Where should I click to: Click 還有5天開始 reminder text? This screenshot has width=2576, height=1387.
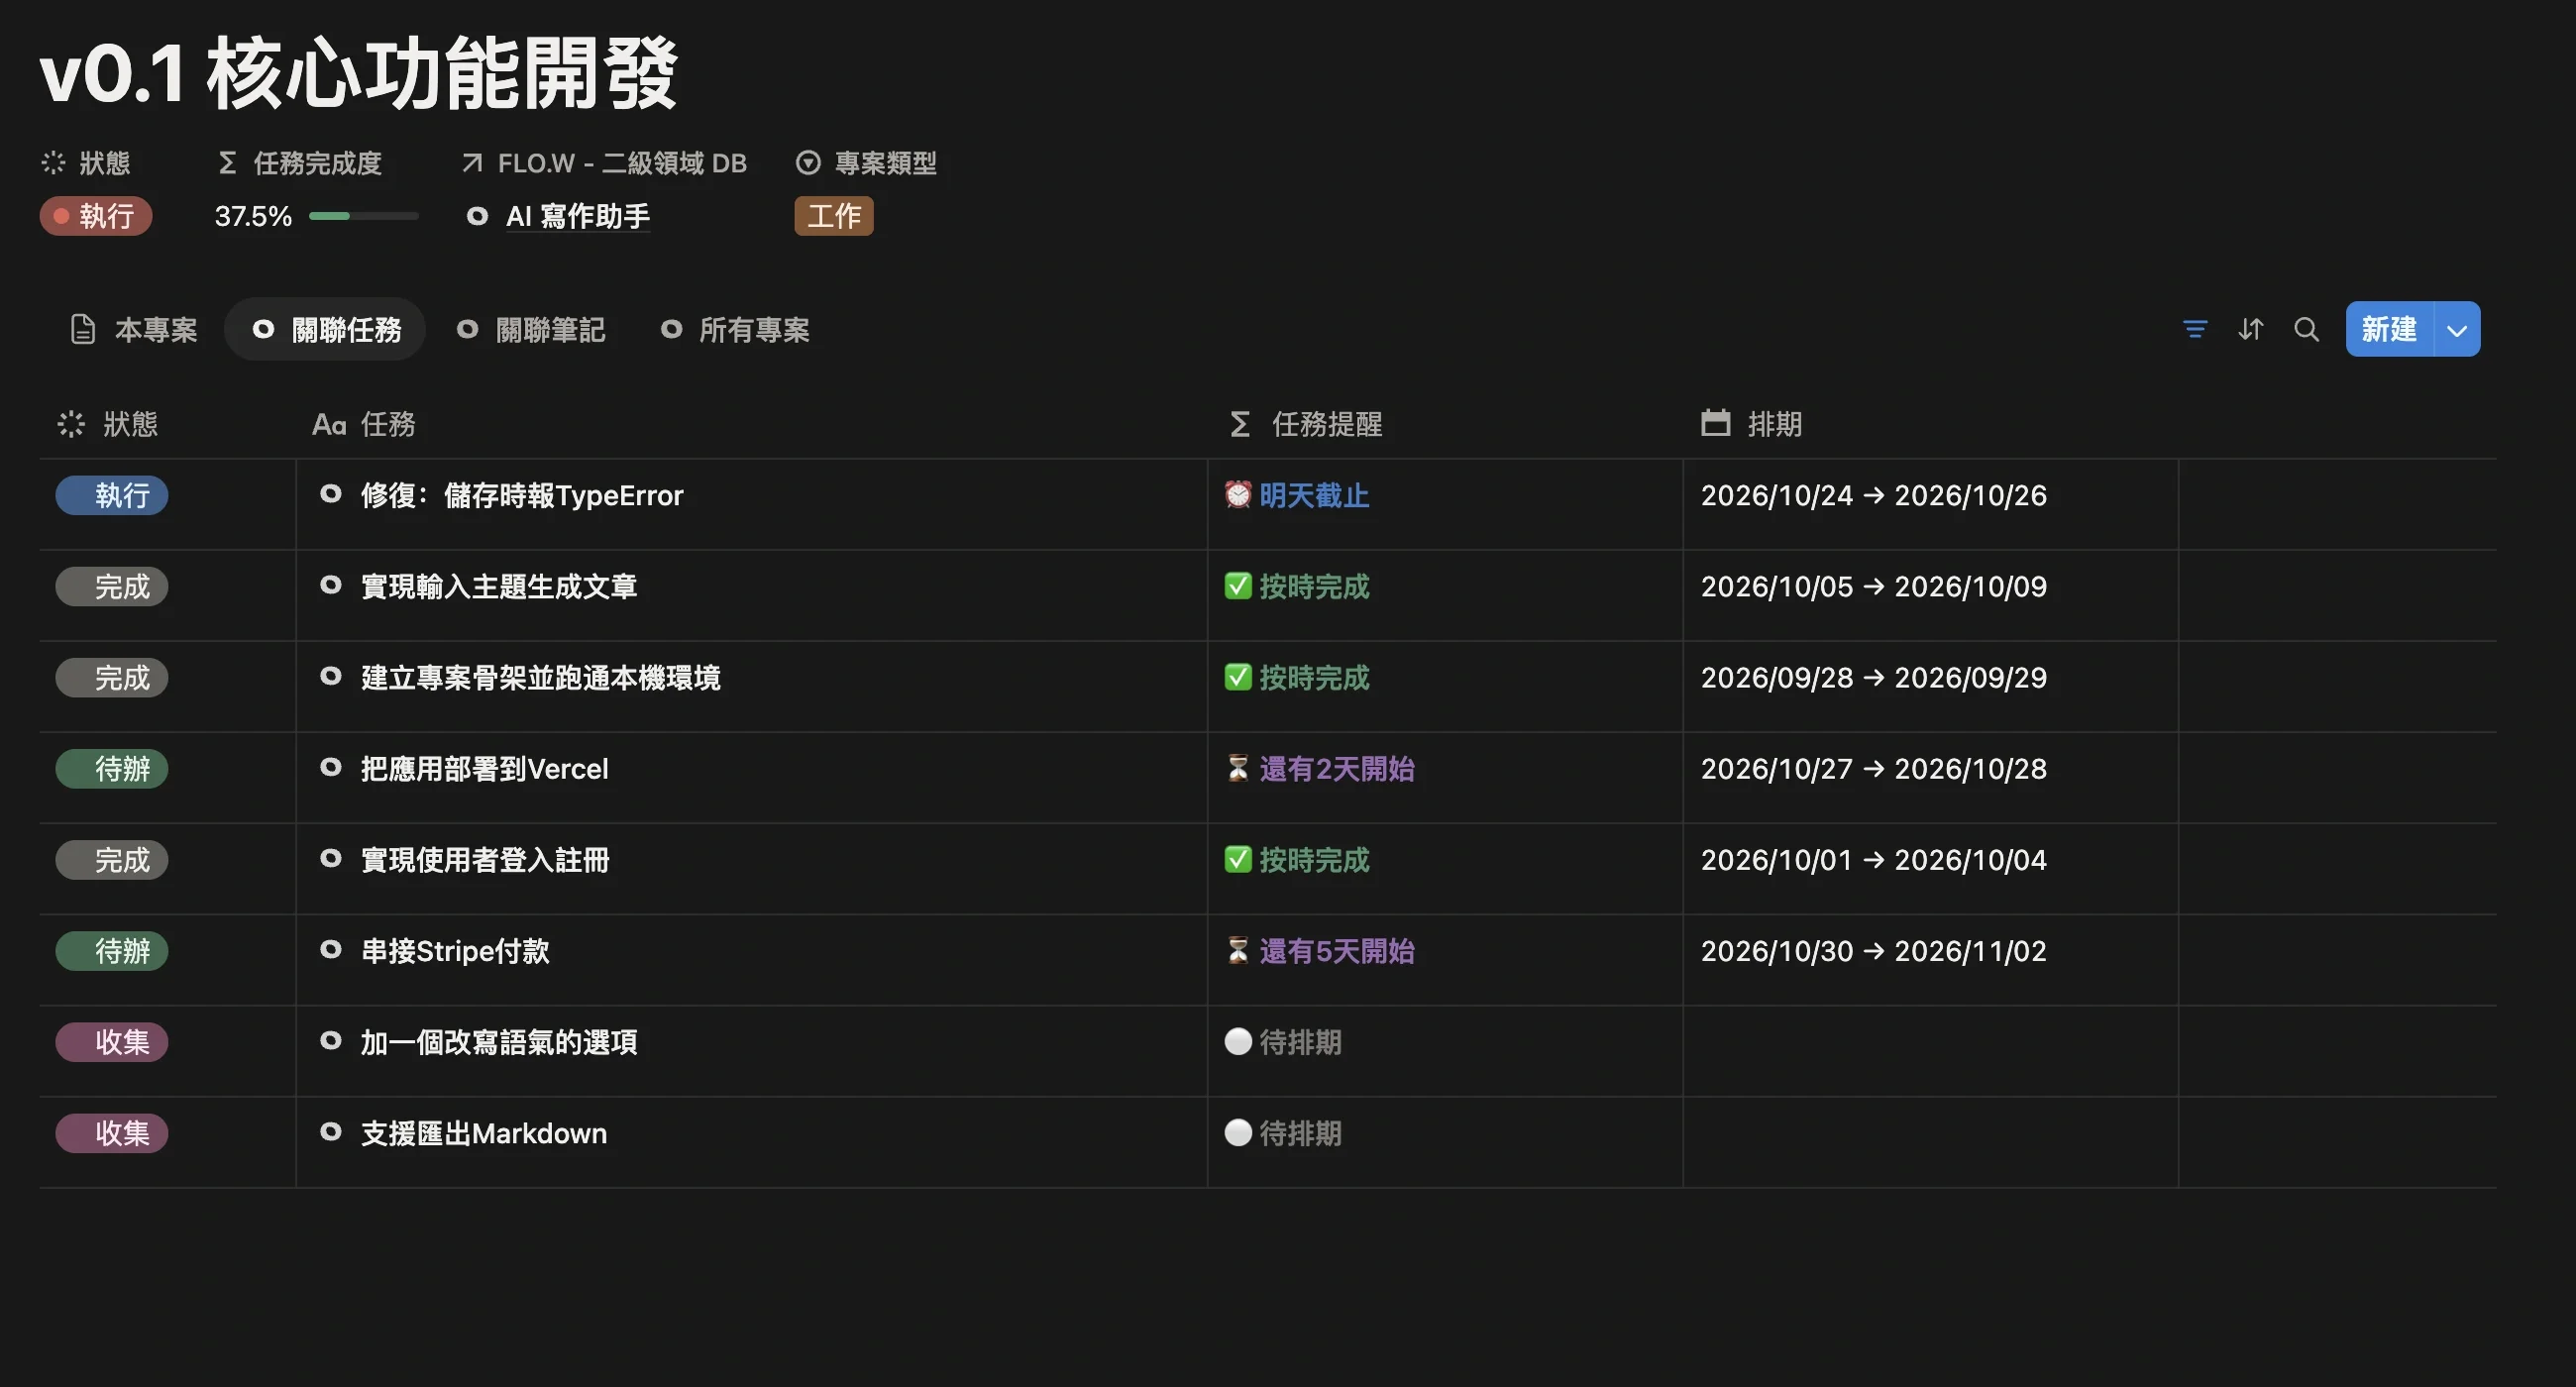tap(1337, 951)
